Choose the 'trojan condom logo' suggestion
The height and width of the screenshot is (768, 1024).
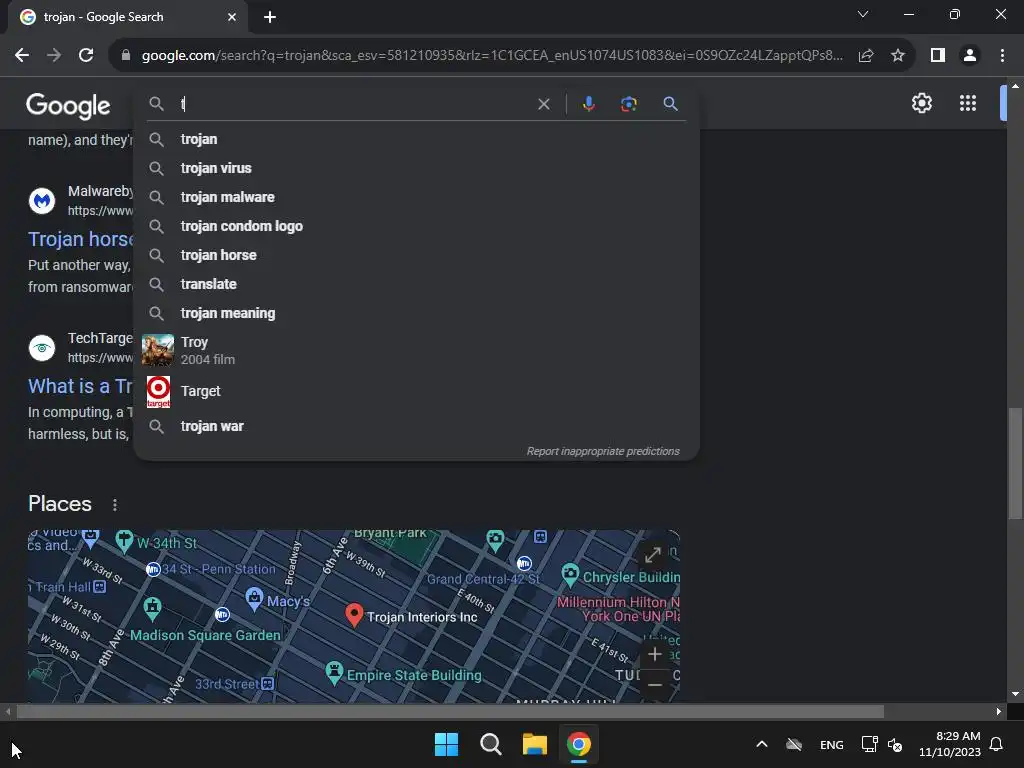coord(416,226)
